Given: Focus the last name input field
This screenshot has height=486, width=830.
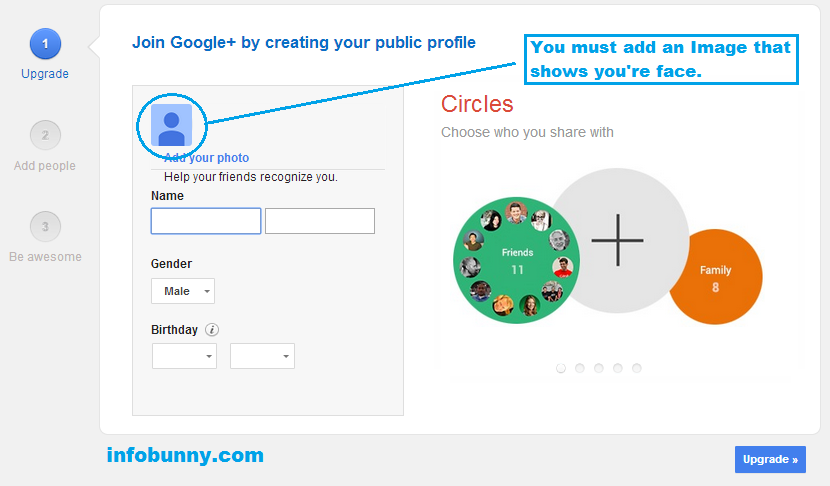Looking at the screenshot, I should pos(320,221).
